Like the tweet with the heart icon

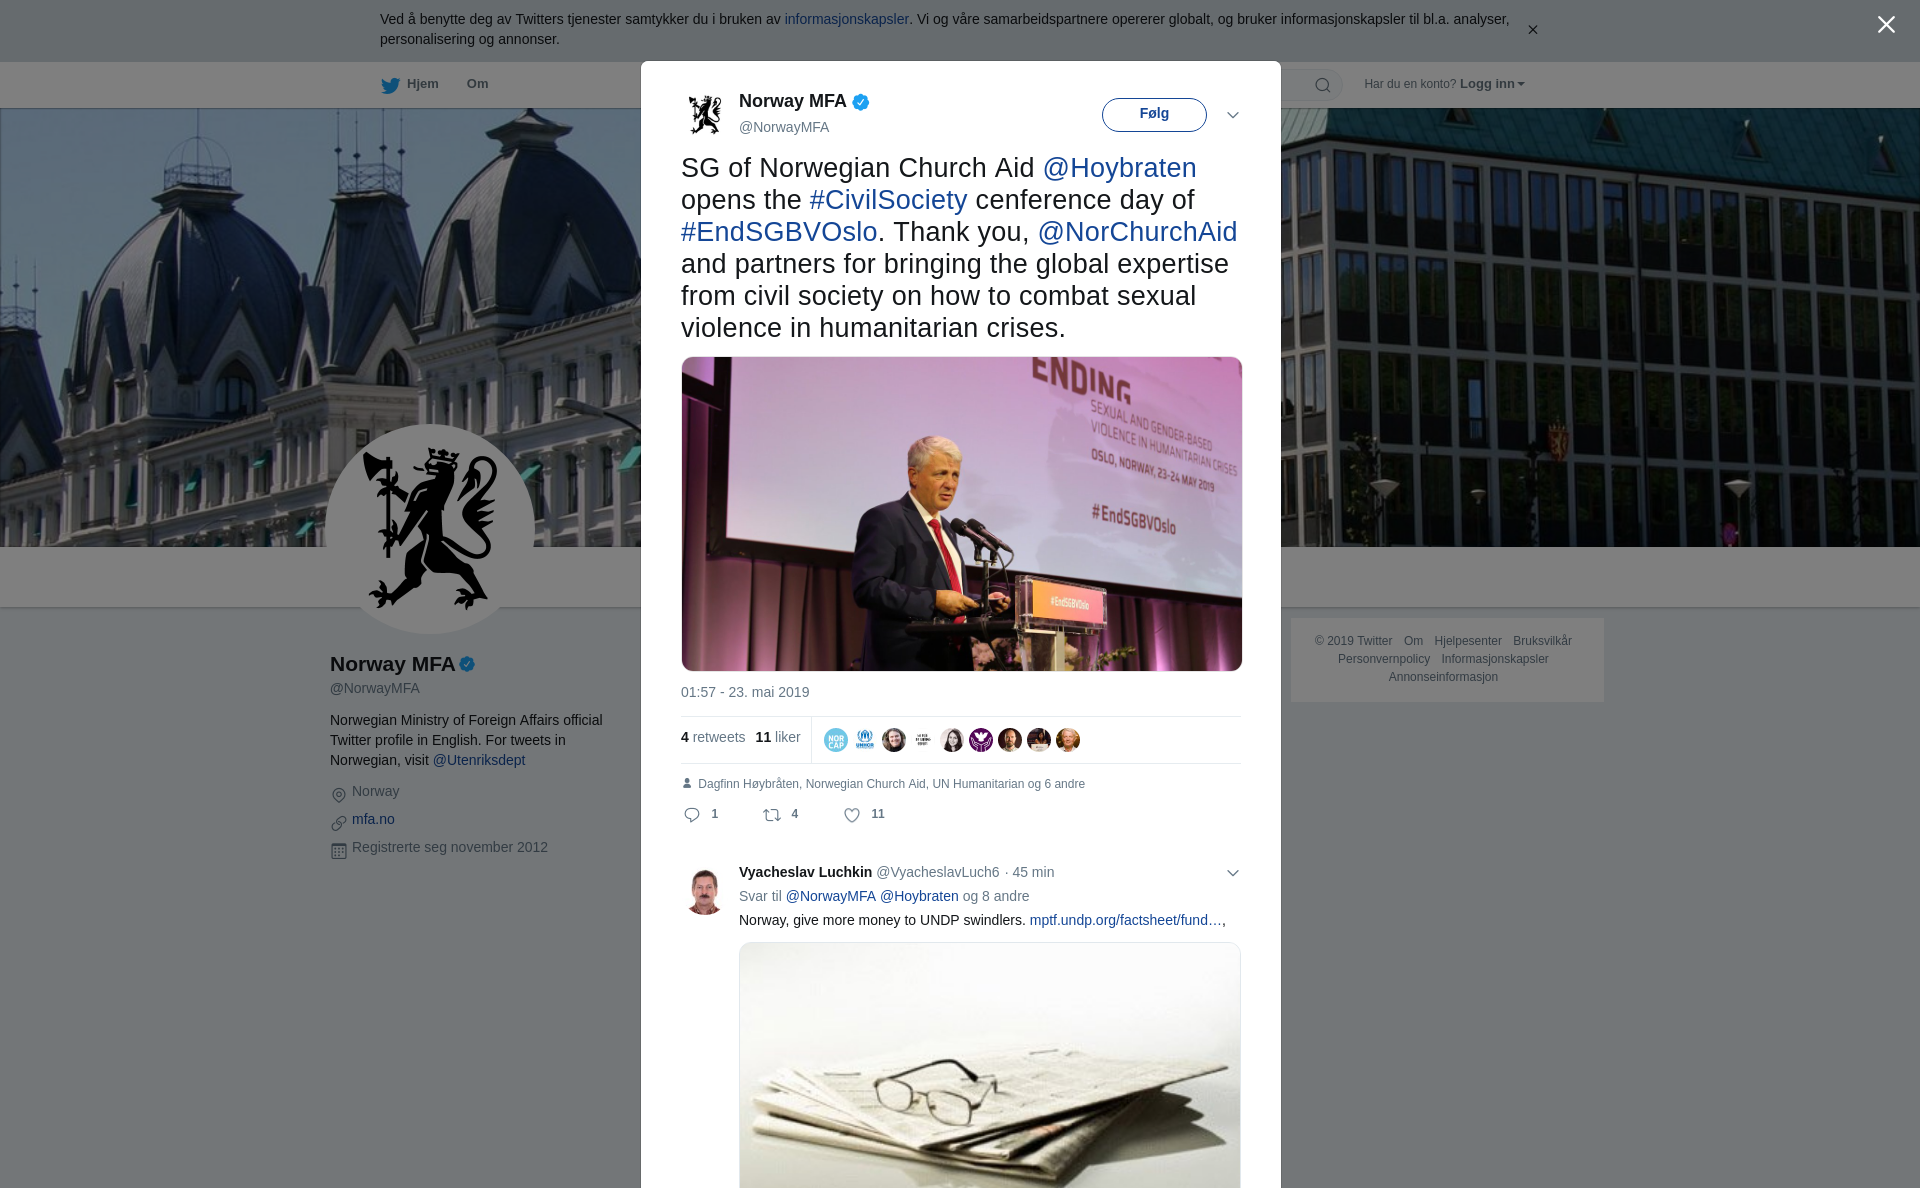coord(852,815)
